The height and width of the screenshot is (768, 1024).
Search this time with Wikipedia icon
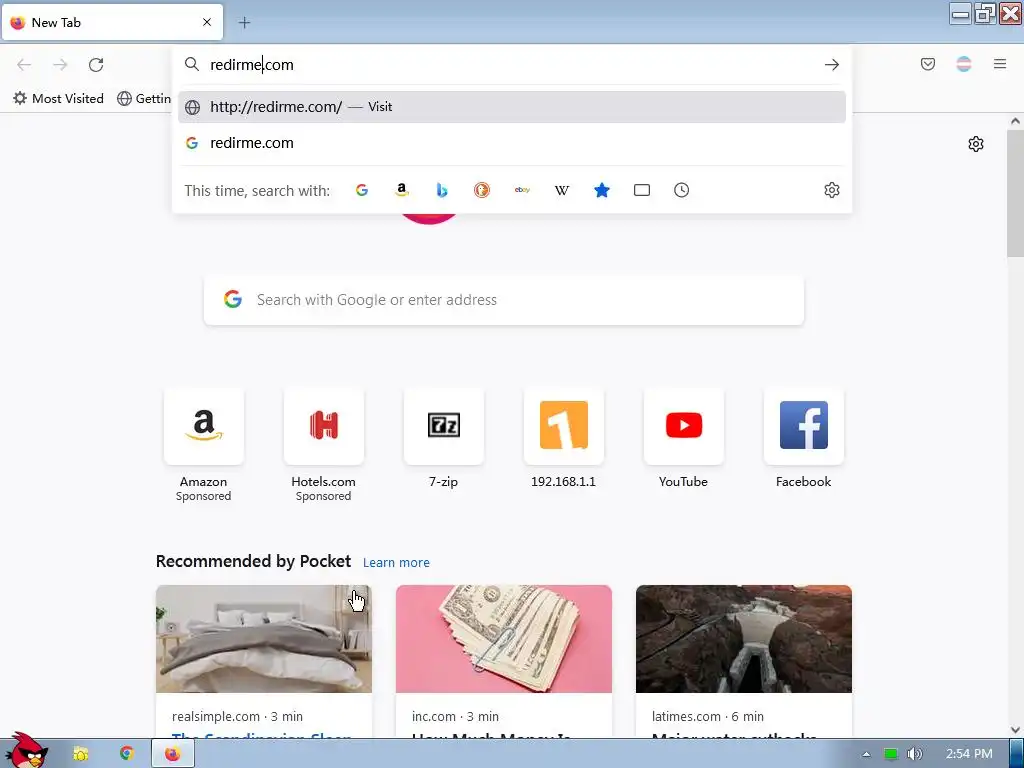click(x=562, y=190)
